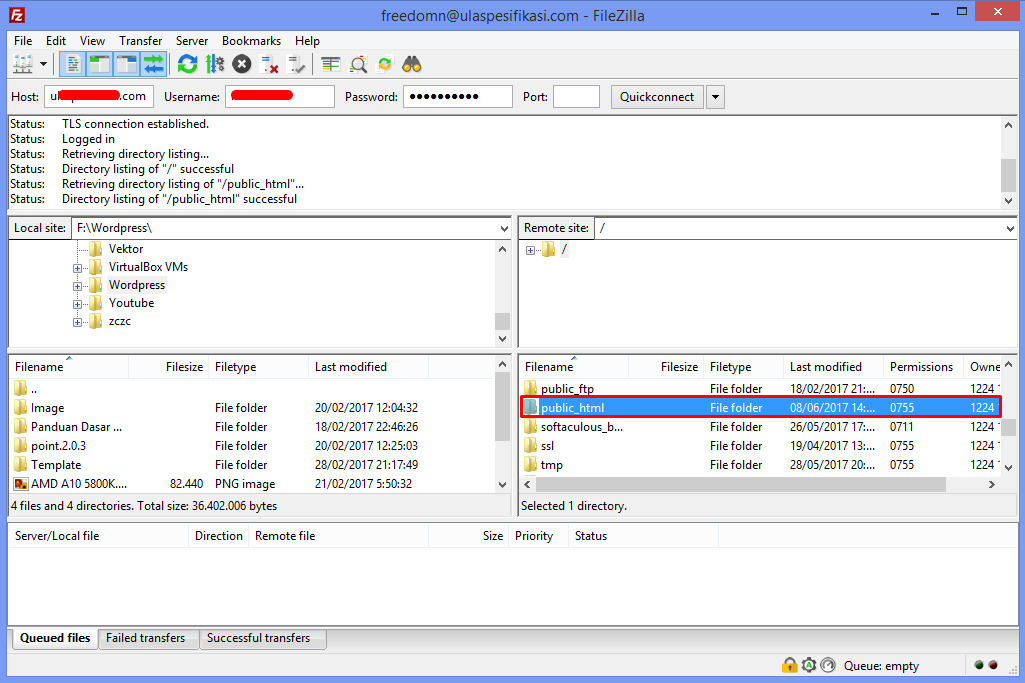Select the Youtube folder in local tree

pyautogui.click(x=131, y=303)
